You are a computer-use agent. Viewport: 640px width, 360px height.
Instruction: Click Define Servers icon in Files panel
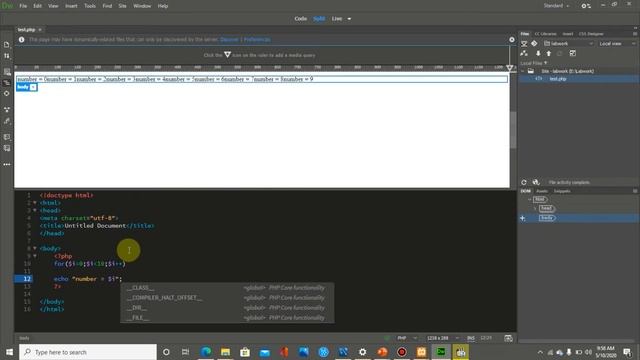(x=524, y=44)
